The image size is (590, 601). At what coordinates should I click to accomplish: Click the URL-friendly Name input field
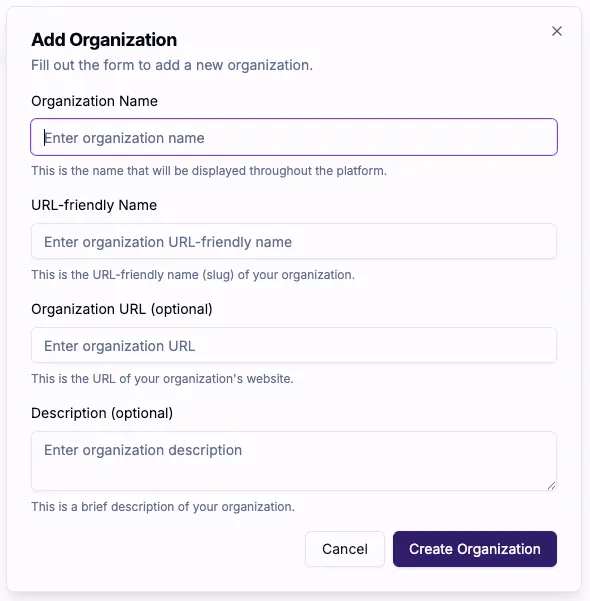click(x=294, y=241)
